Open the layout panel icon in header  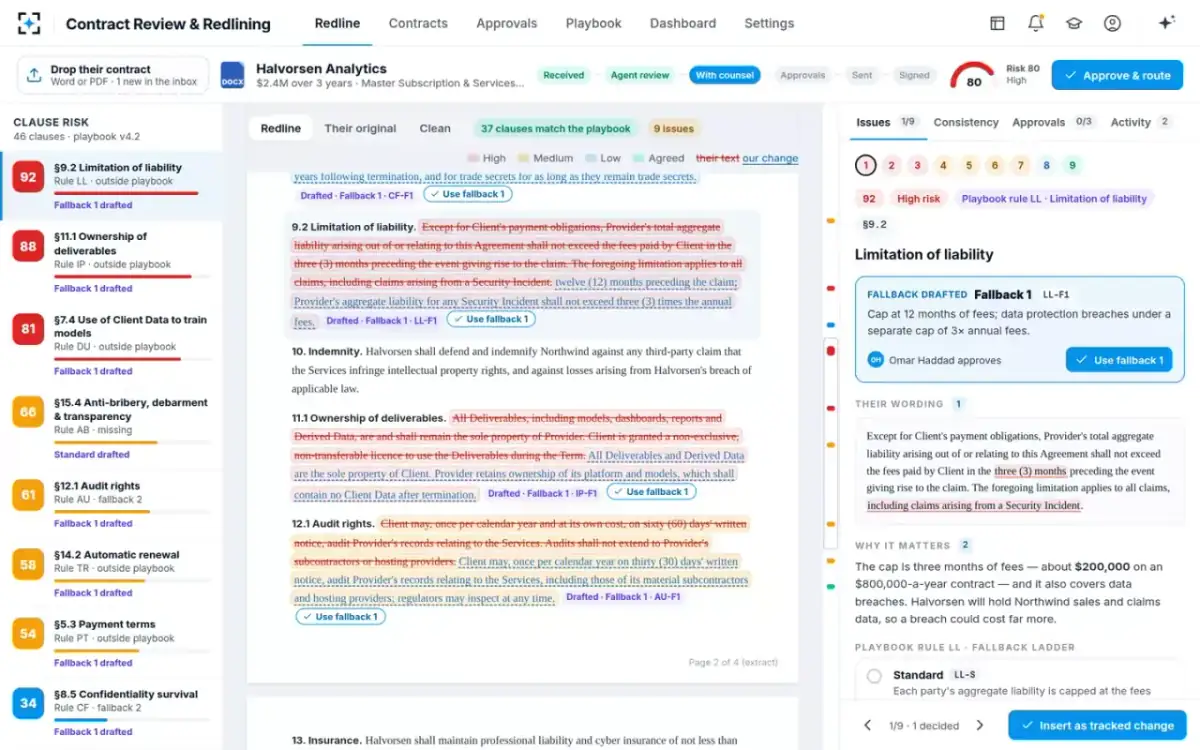[997, 23]
